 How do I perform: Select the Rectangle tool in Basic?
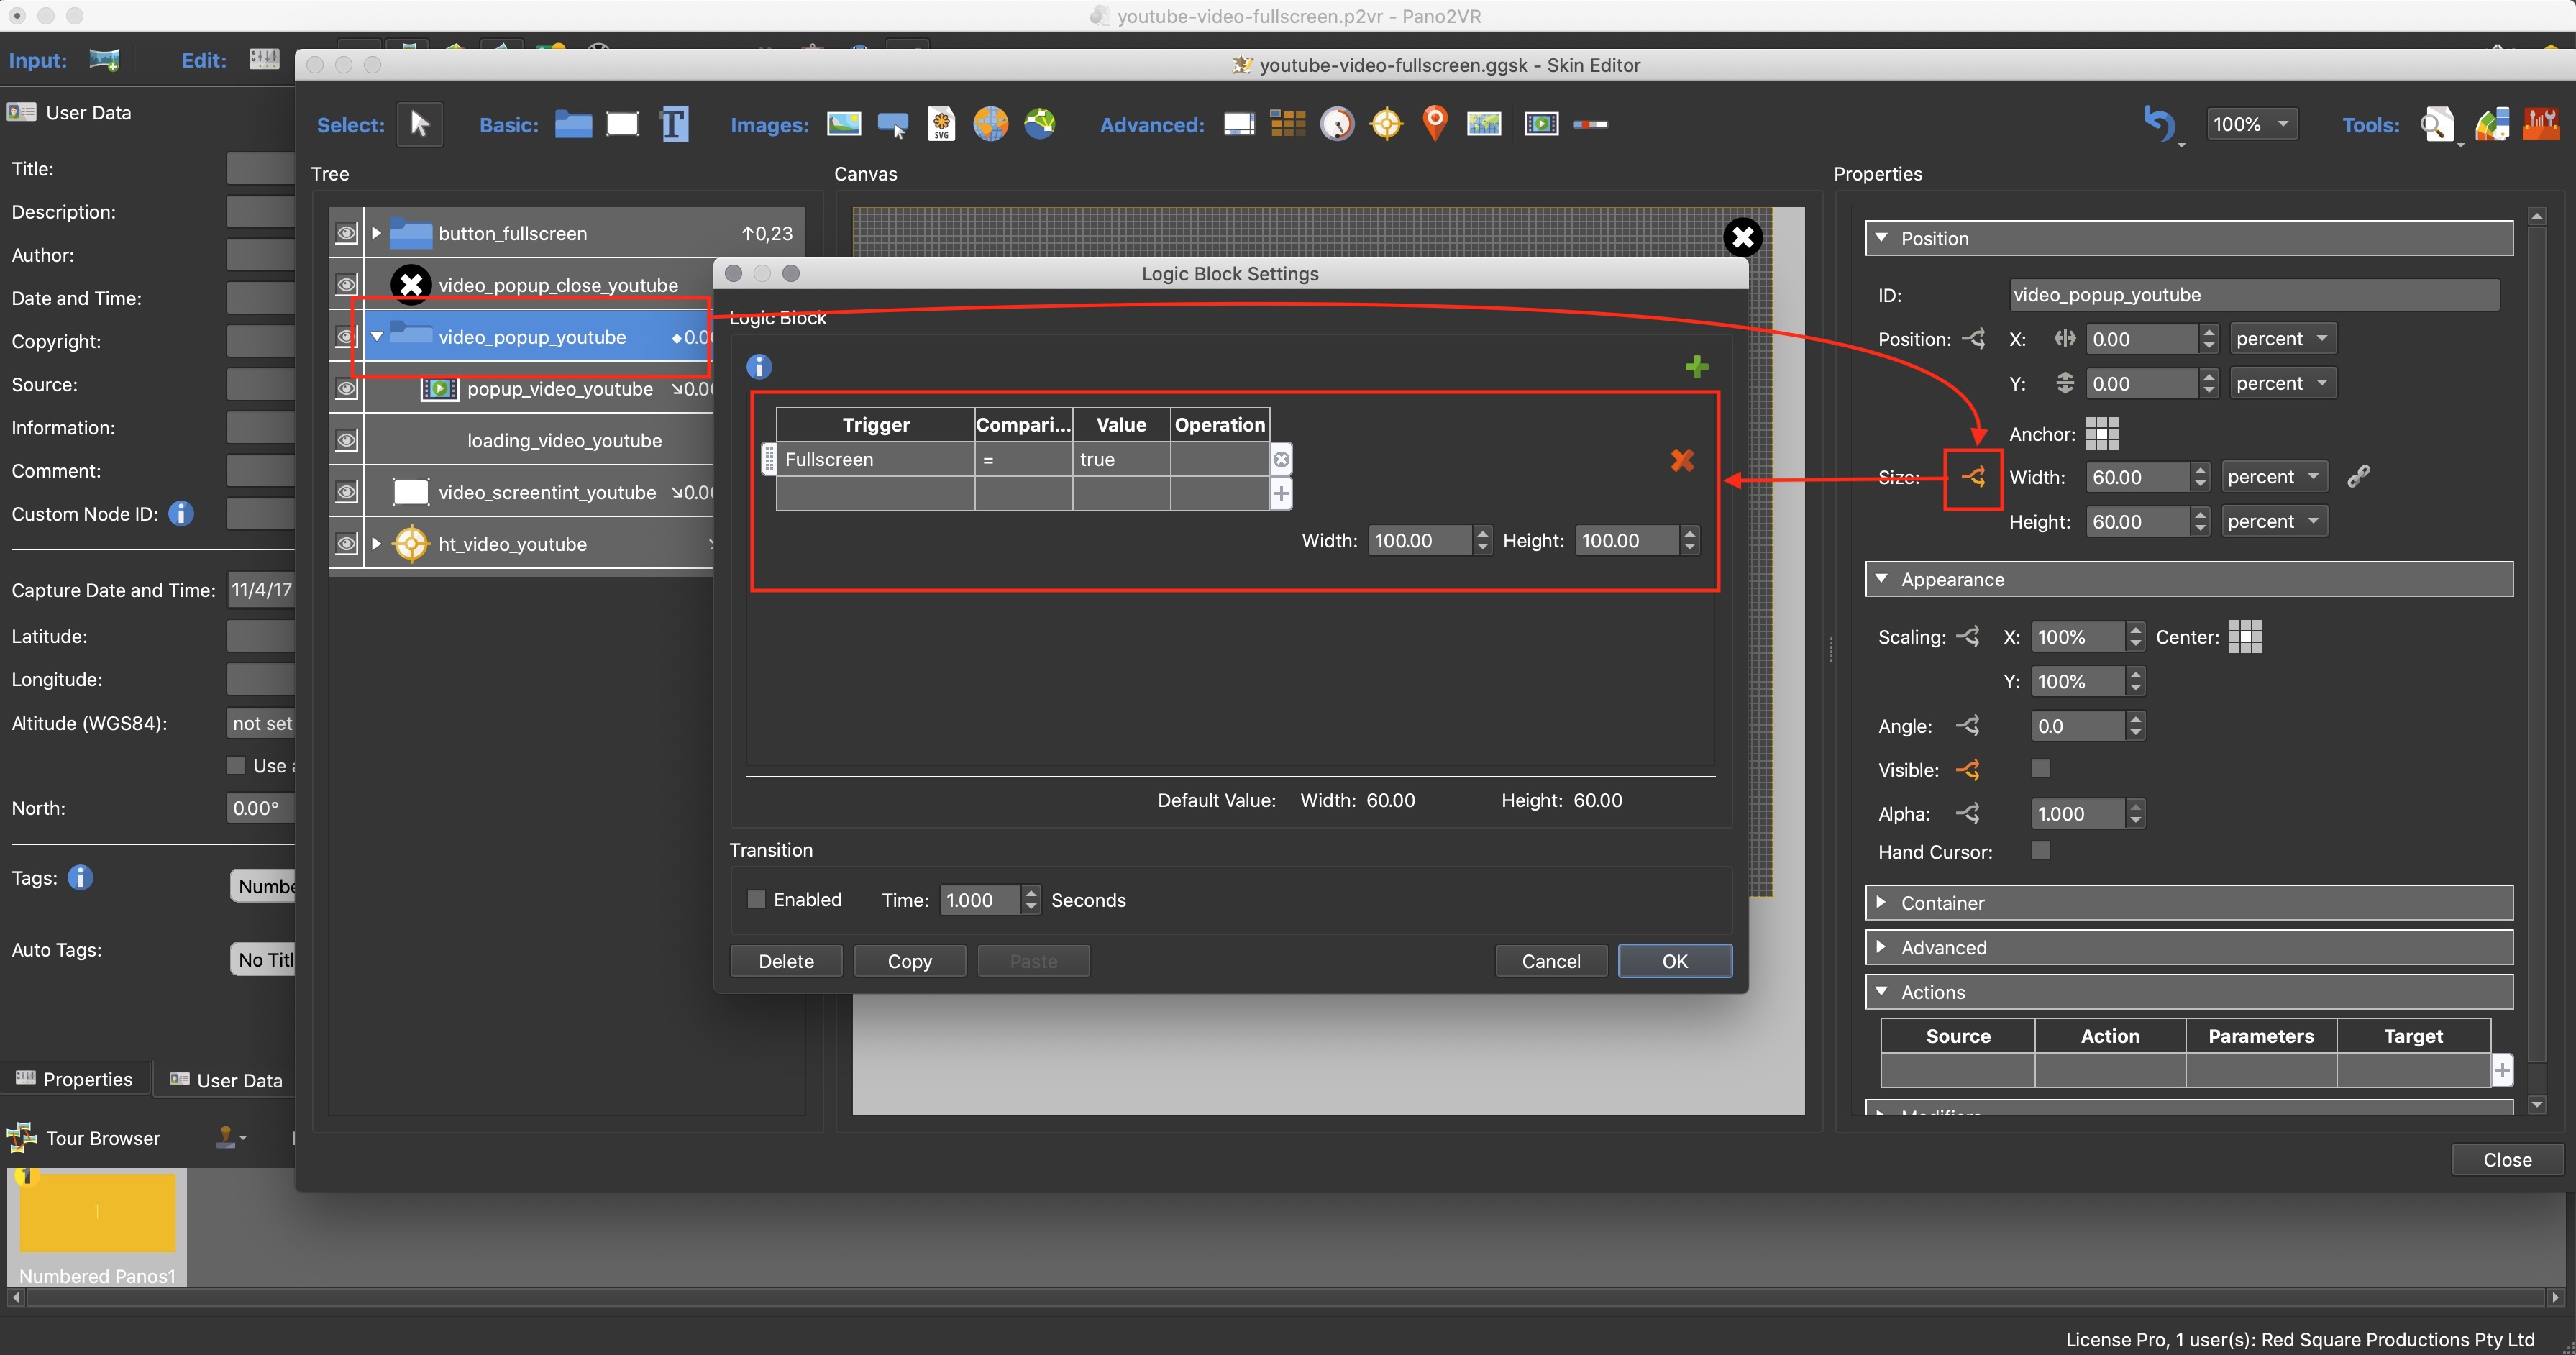(622, 123)
